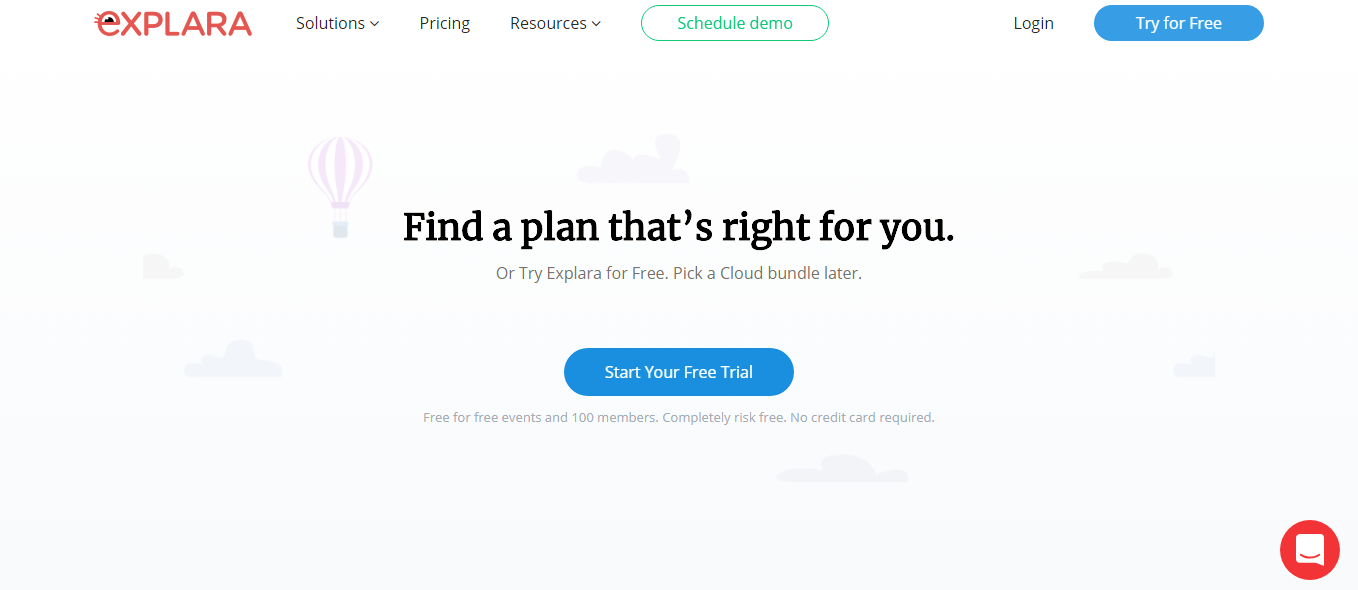
Task: Click Start Your Free Trial button
Action: tap(679, 372)
